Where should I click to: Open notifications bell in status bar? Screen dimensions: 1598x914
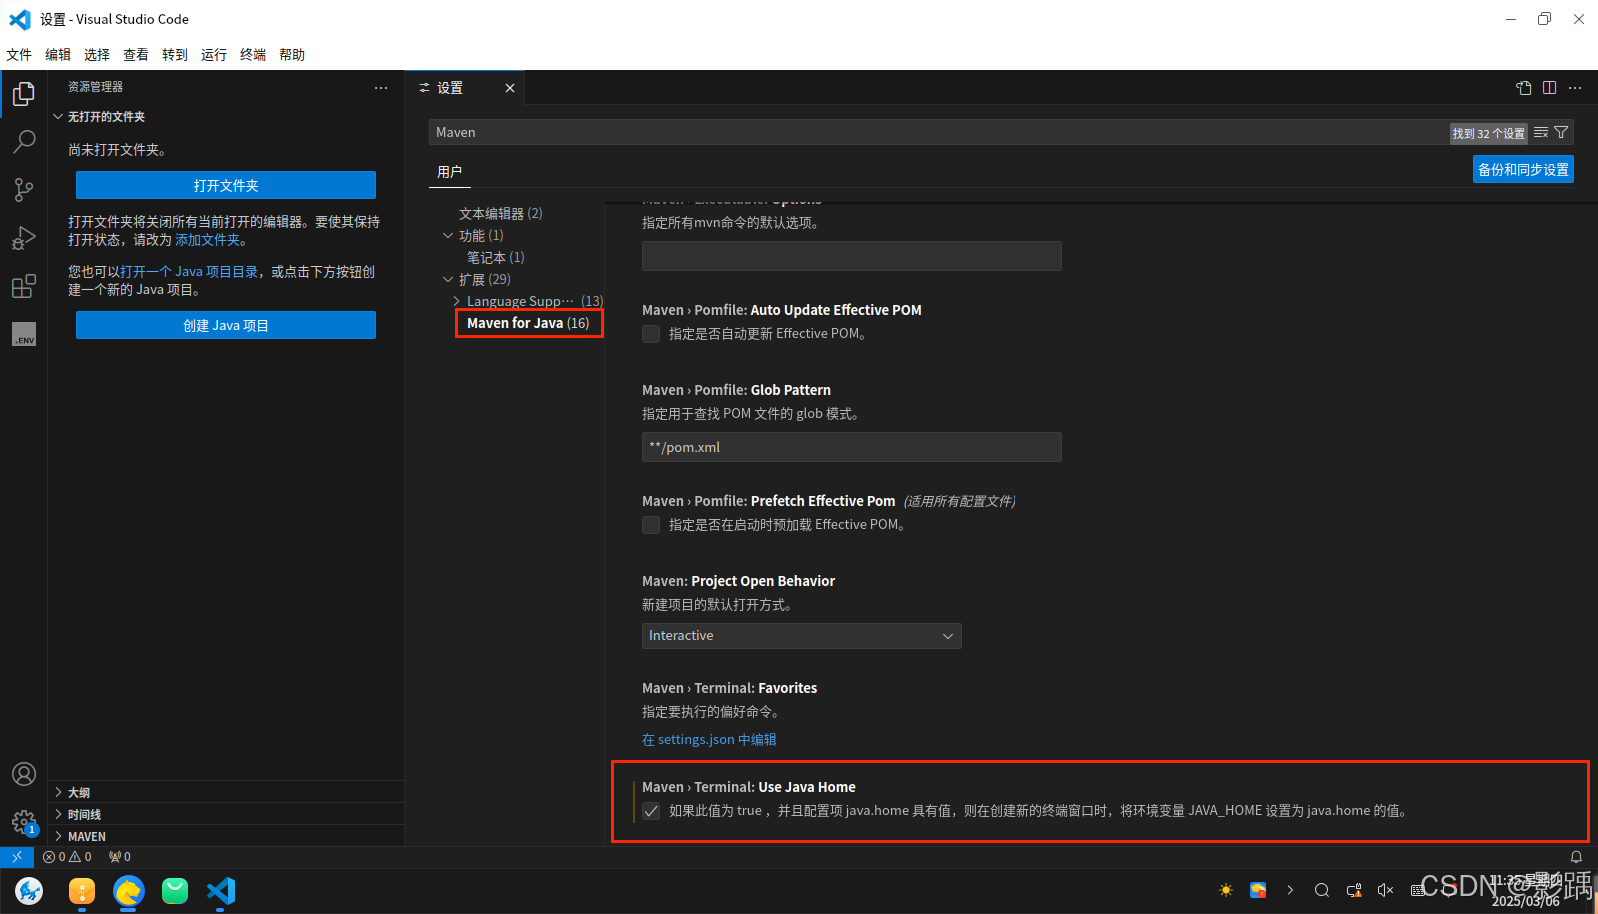pyautogui.click(x=1576, y=857)
